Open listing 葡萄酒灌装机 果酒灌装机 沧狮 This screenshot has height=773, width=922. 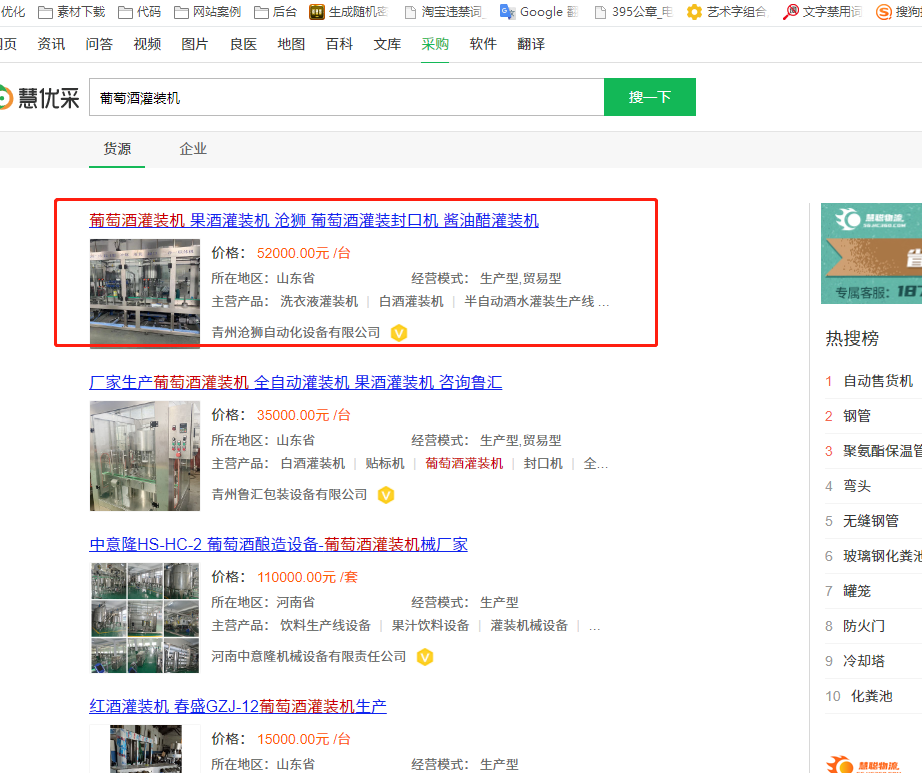coord(314,220)
